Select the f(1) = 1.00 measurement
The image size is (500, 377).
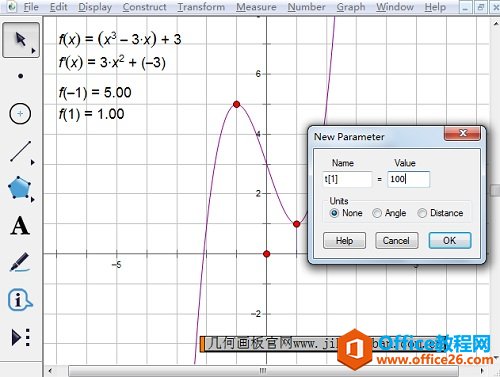tap(91, 114)
